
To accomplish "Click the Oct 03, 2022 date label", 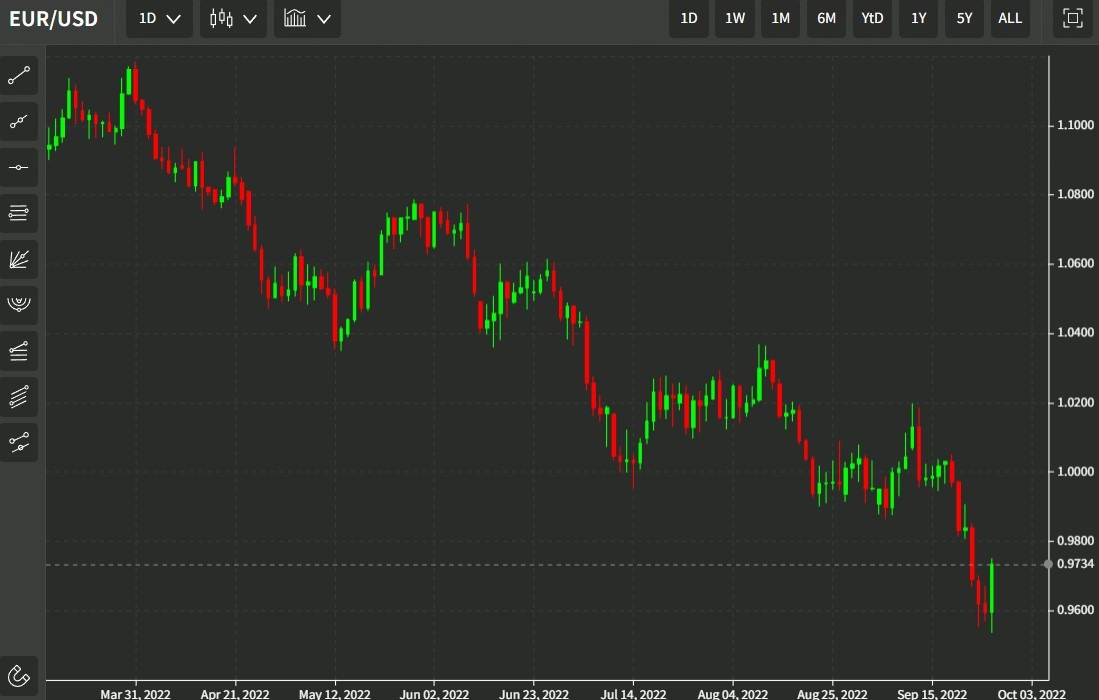I will (x=1032, y=694).
